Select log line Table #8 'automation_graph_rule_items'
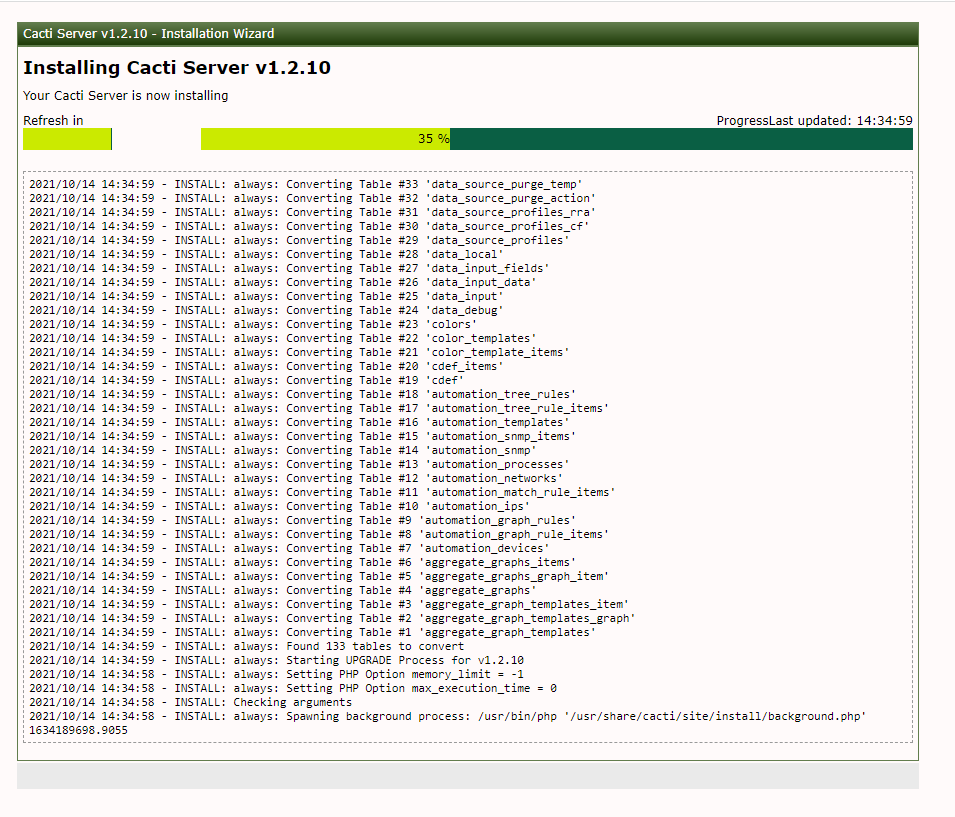 pos(319,534)
